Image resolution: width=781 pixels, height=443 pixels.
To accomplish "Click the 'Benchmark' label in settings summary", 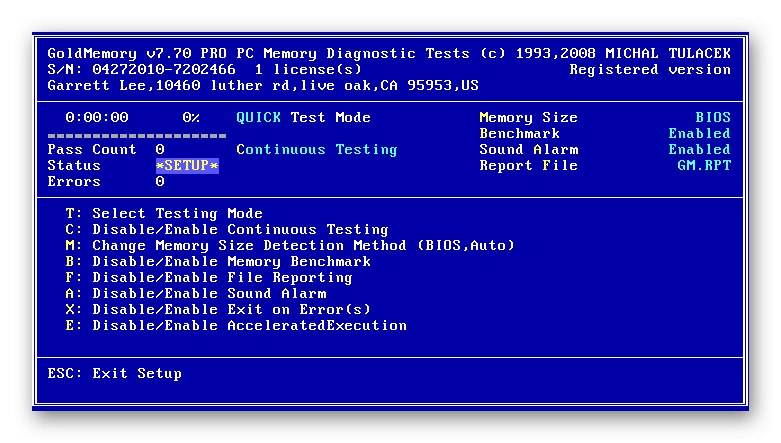I will 520,133.
